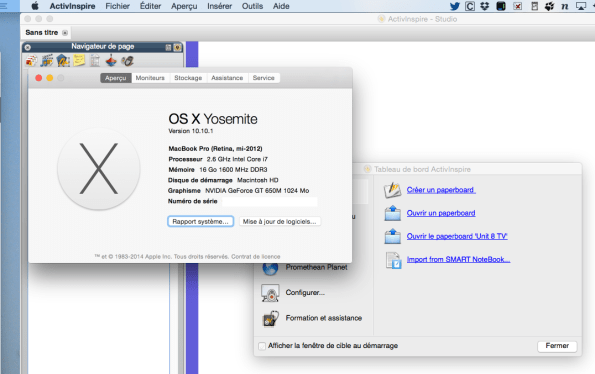Click the 'Version 10.10.1' text
Viewport: 595px width, 374px height.
(191, 131)
